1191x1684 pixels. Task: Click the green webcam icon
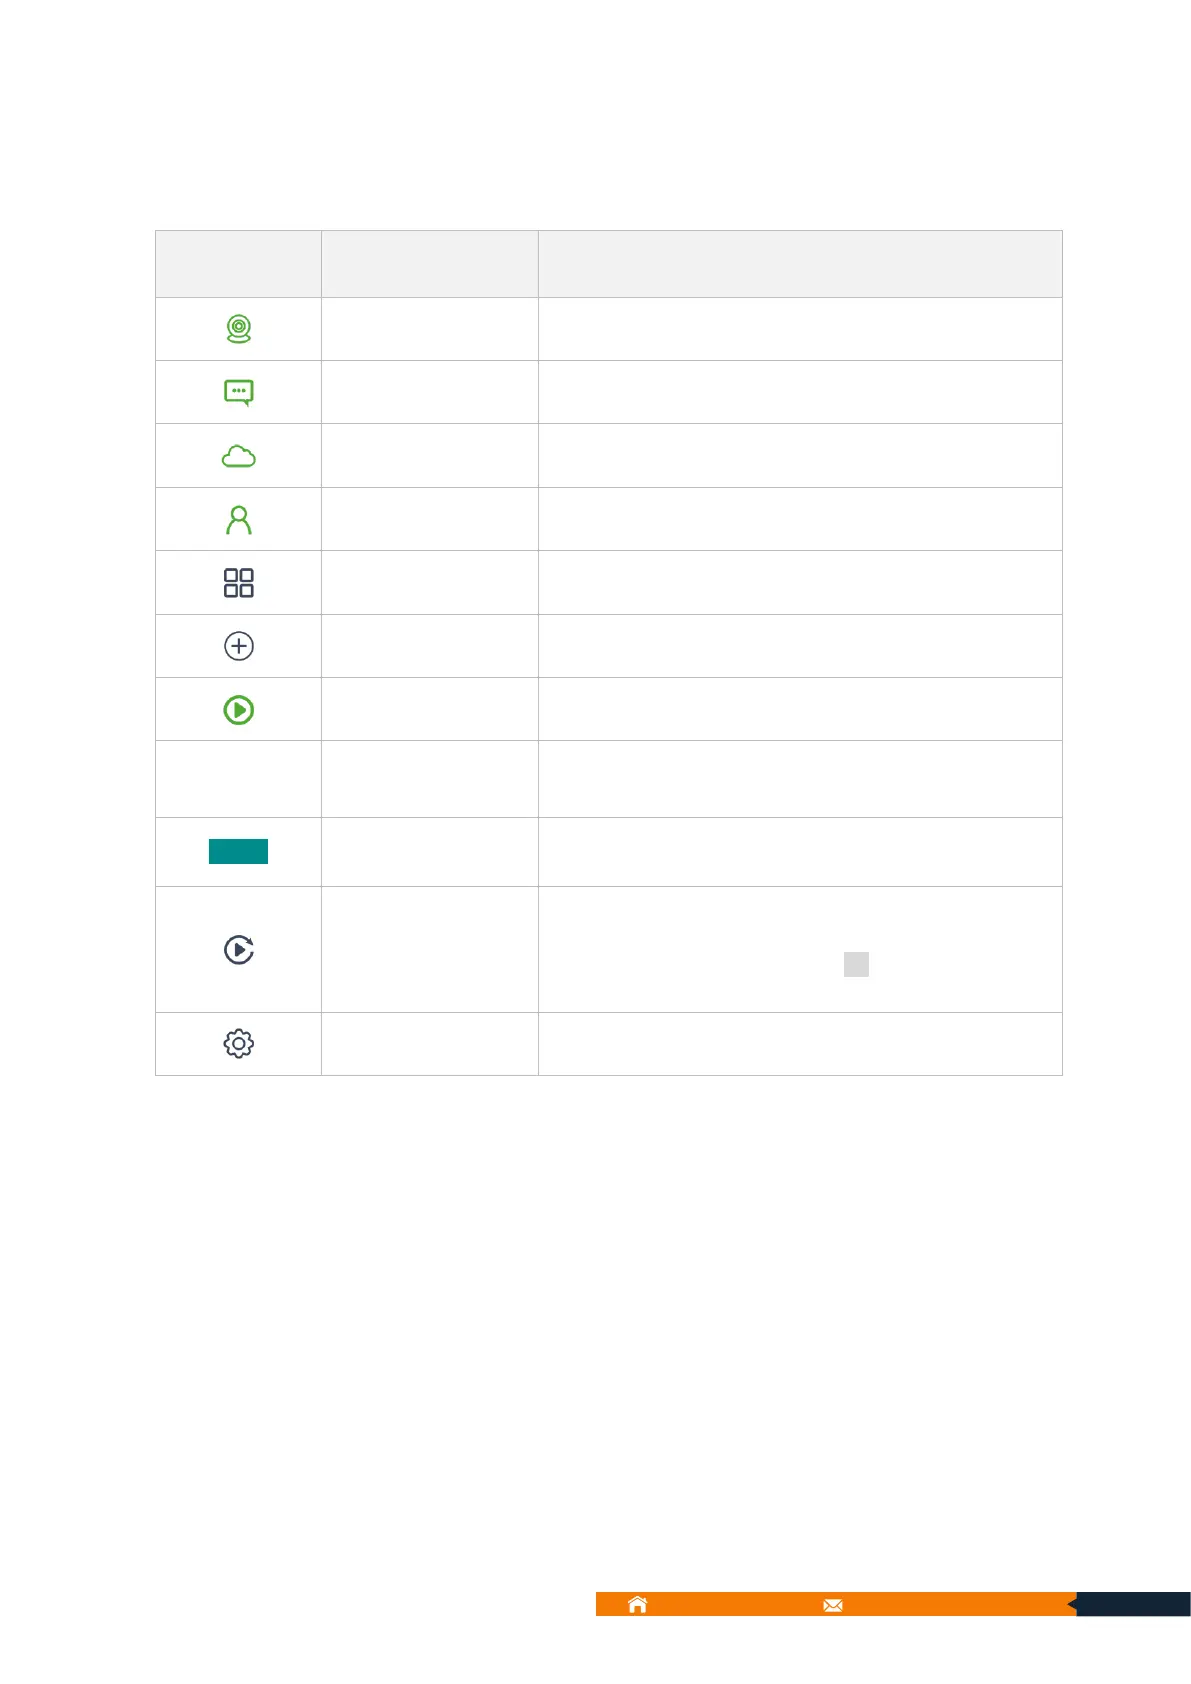[238, 329]
